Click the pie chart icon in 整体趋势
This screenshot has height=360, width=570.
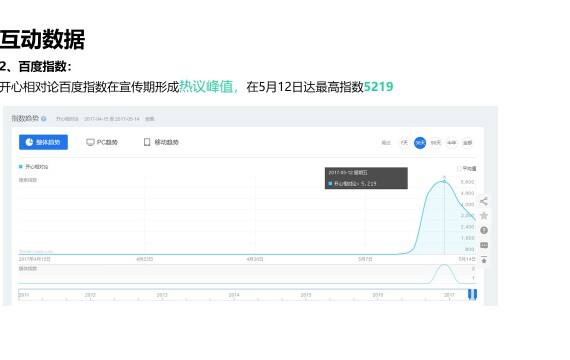coord(29,142)
